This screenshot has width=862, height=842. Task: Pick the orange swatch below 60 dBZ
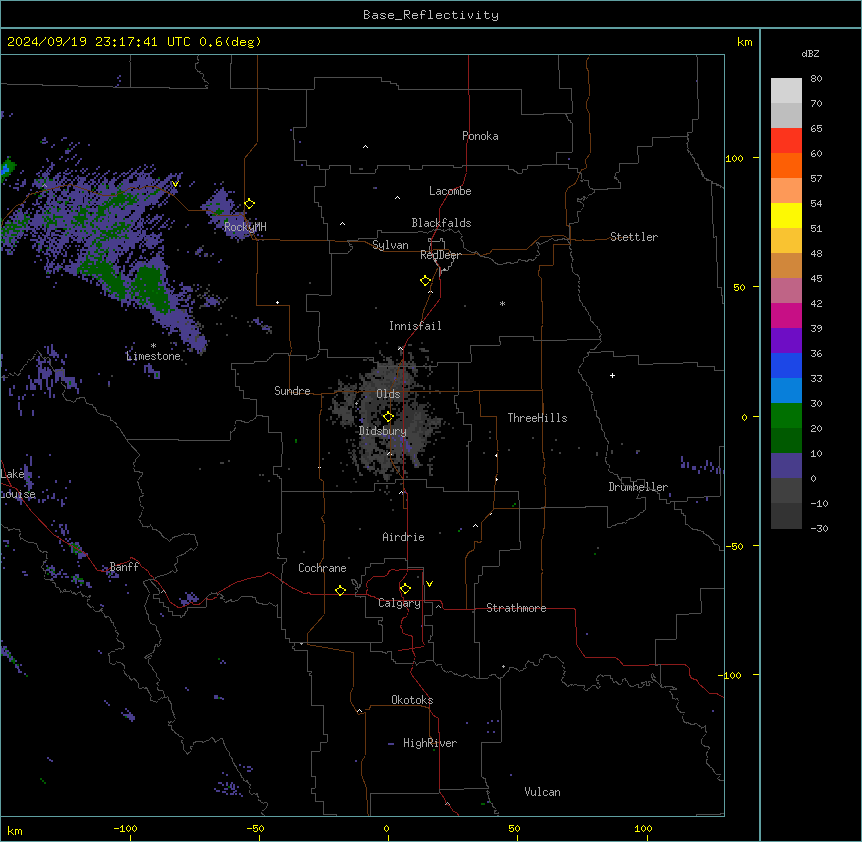pyautogui.click(x=786, y=165)
